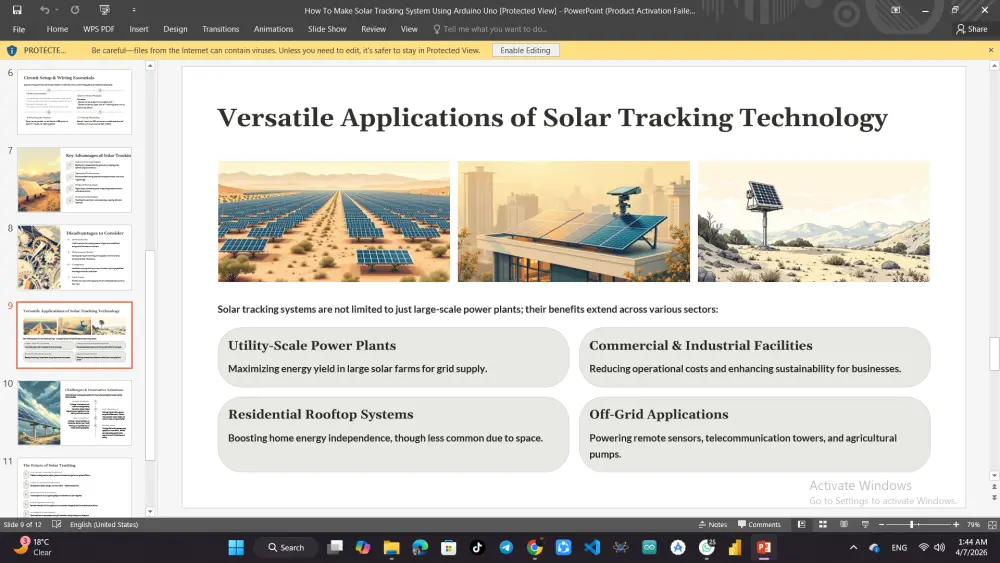Viewport: 1000px width, 563px height.
Task: Click the Tell me what you want to do box
Action: pyautogui.click(x=490, y=29)
